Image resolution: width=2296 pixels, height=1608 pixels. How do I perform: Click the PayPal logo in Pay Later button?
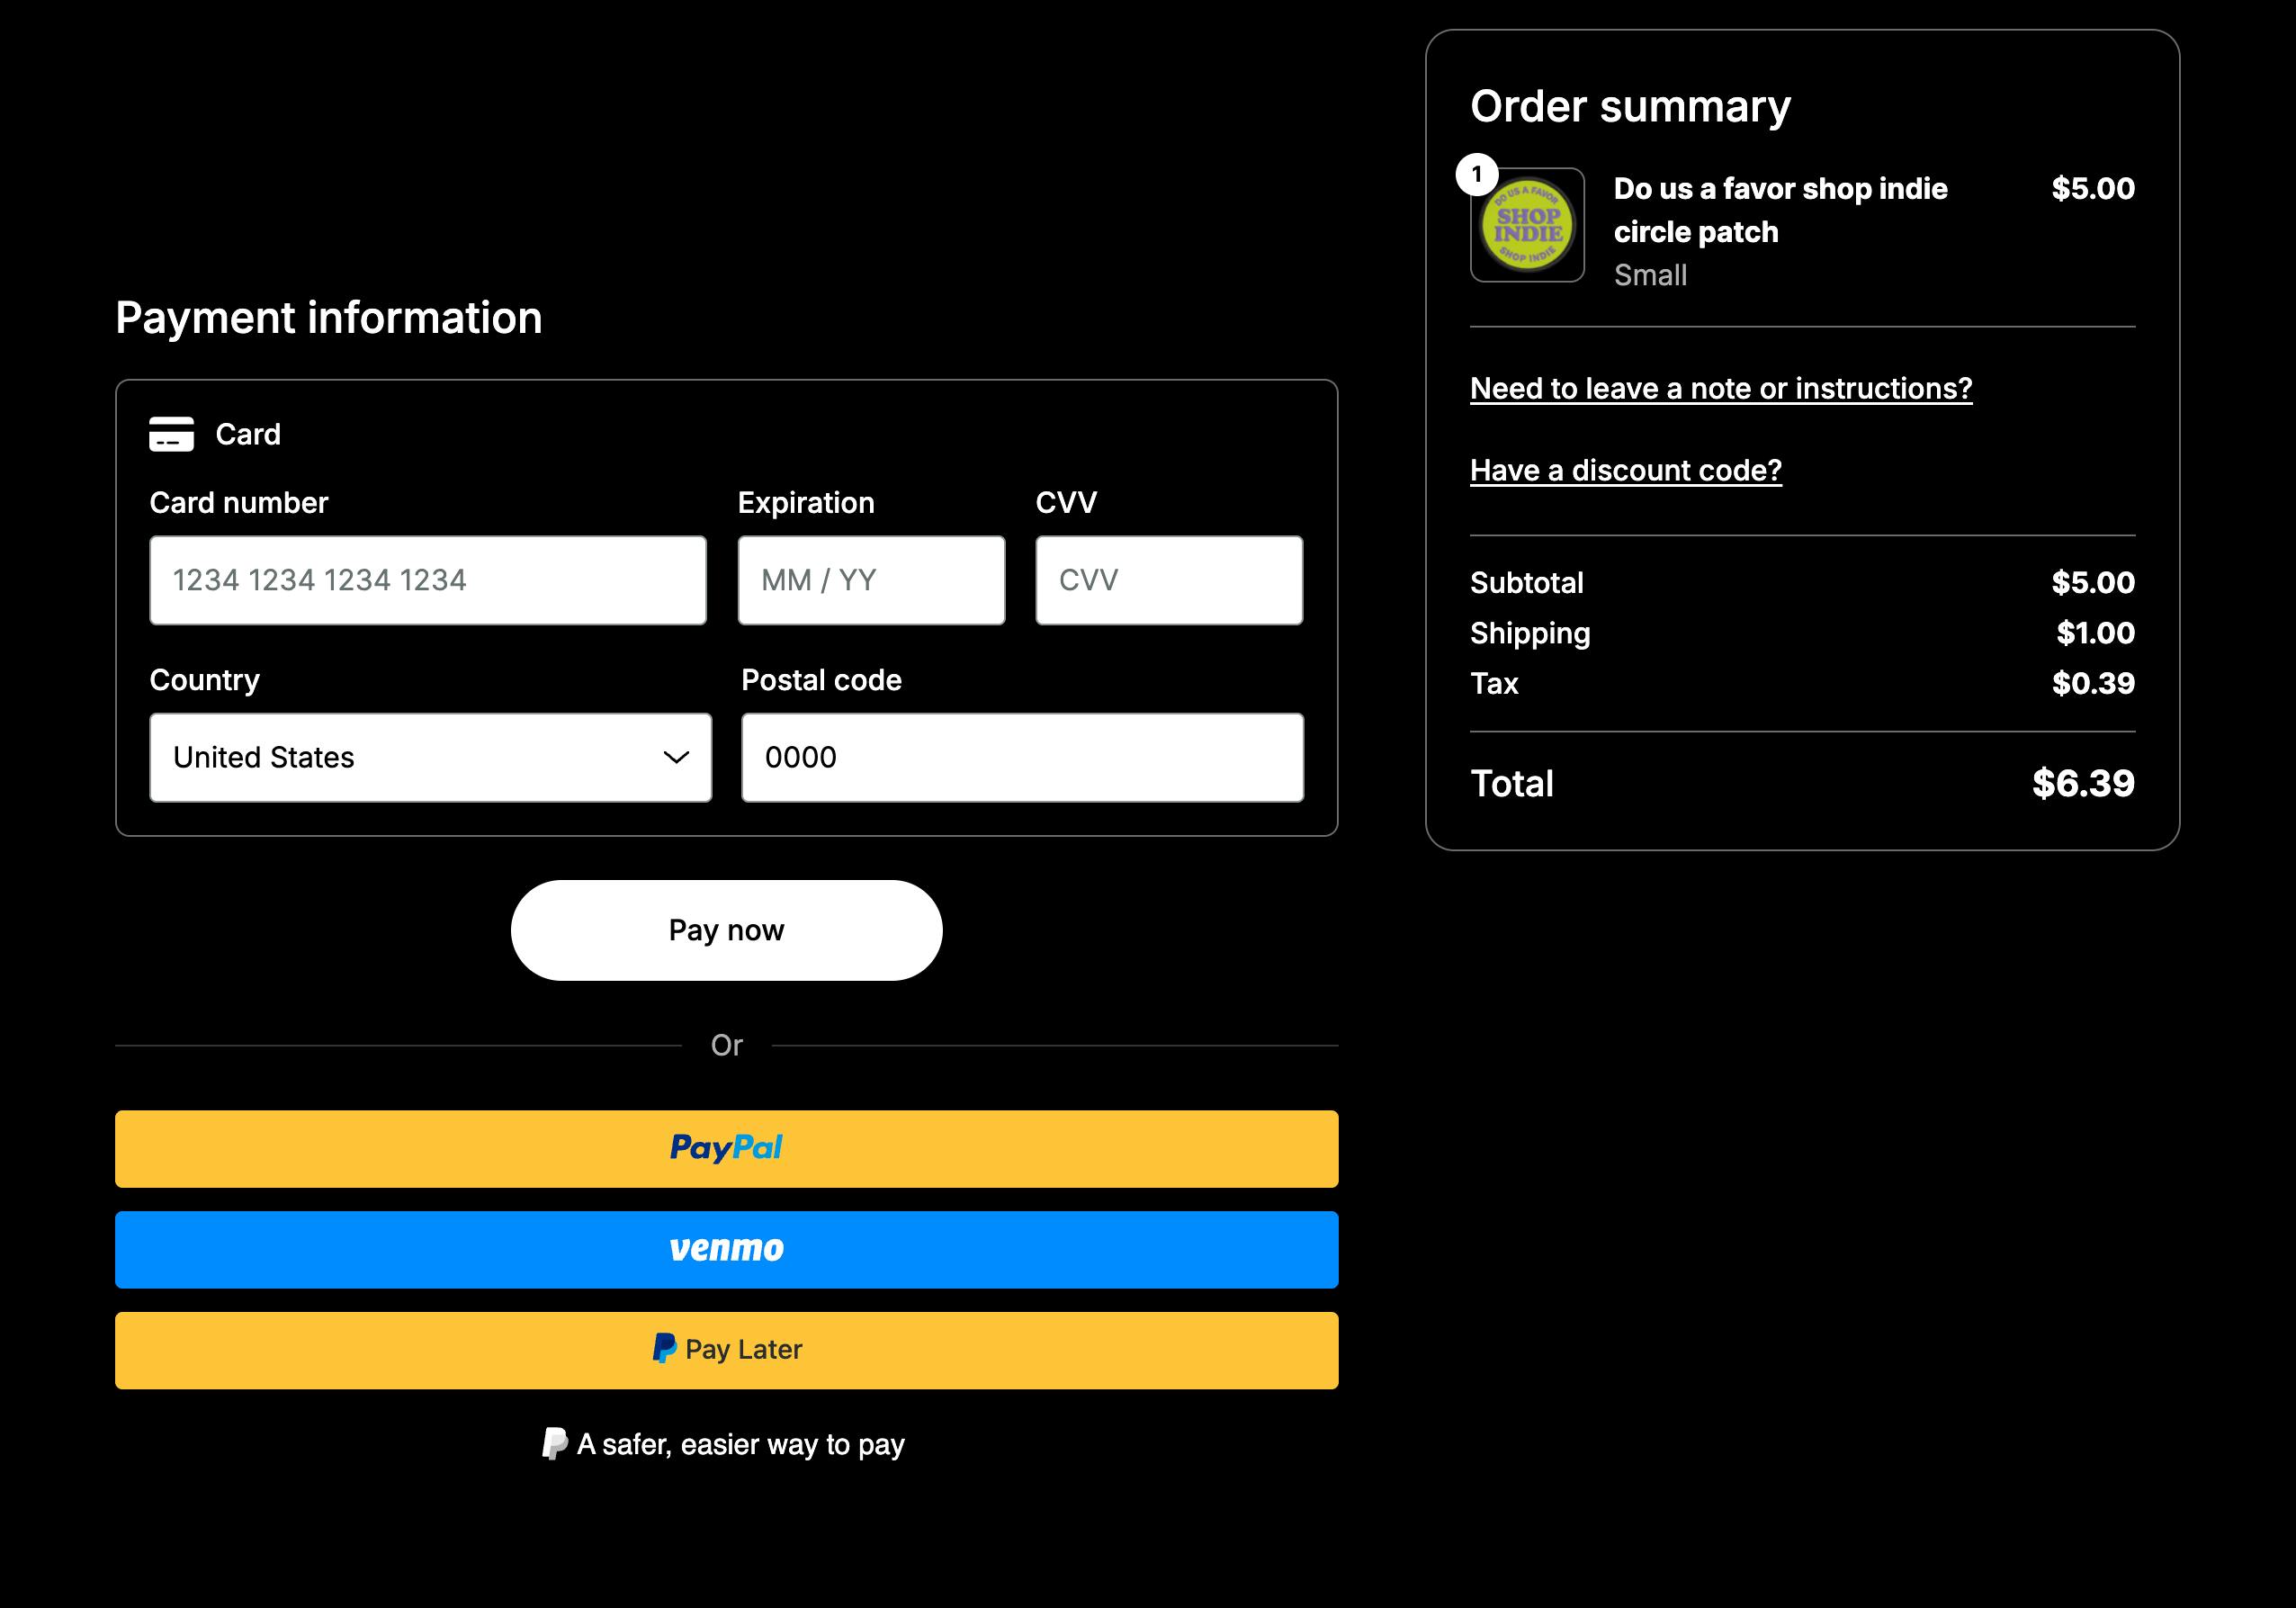pyautogui.click(x=664, y=1349)
